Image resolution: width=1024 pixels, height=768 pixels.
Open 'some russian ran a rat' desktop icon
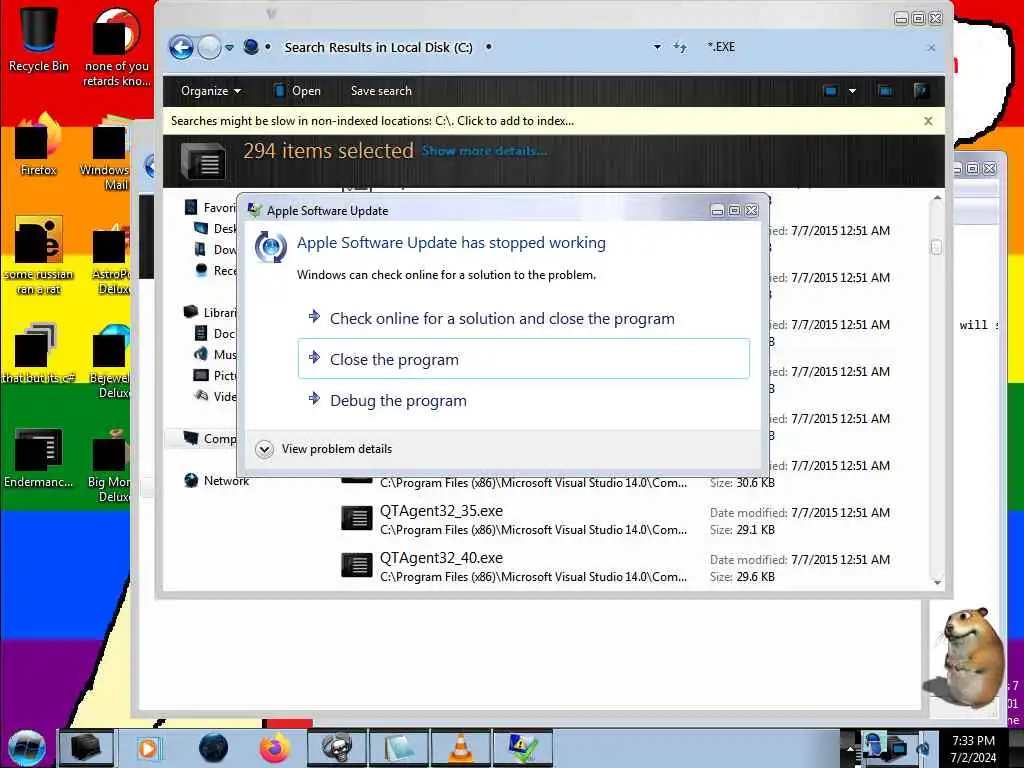pos(39,256)
